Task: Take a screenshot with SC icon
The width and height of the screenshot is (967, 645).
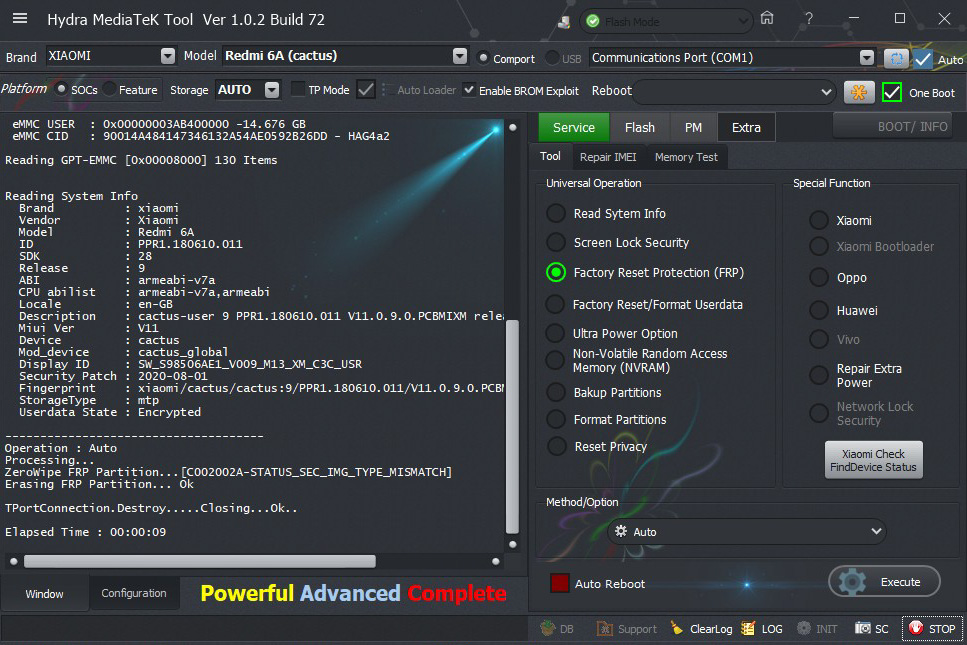Action: 863,628
